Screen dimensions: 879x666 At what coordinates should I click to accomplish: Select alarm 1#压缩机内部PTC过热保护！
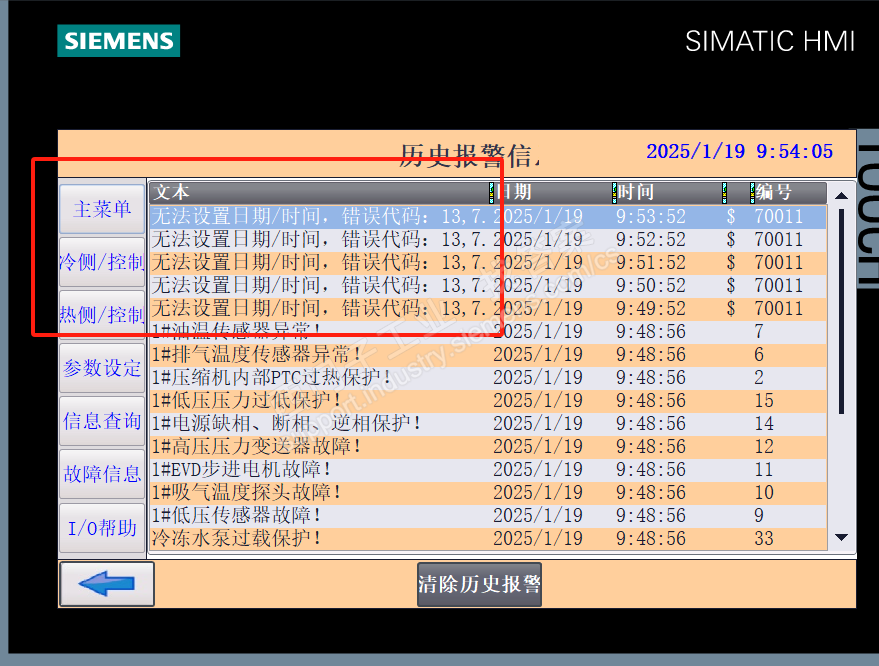pyautogui.click(x=488, y=377)
